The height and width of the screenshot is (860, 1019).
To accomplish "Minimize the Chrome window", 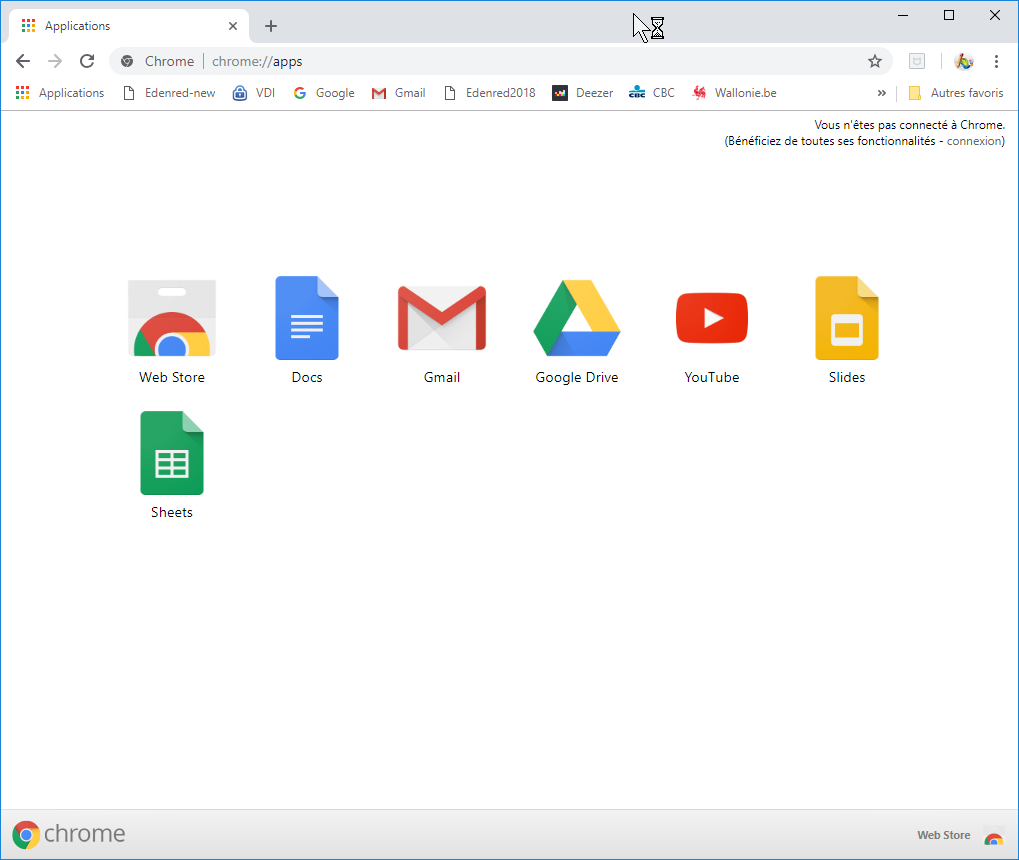I will tap(903, 15).
